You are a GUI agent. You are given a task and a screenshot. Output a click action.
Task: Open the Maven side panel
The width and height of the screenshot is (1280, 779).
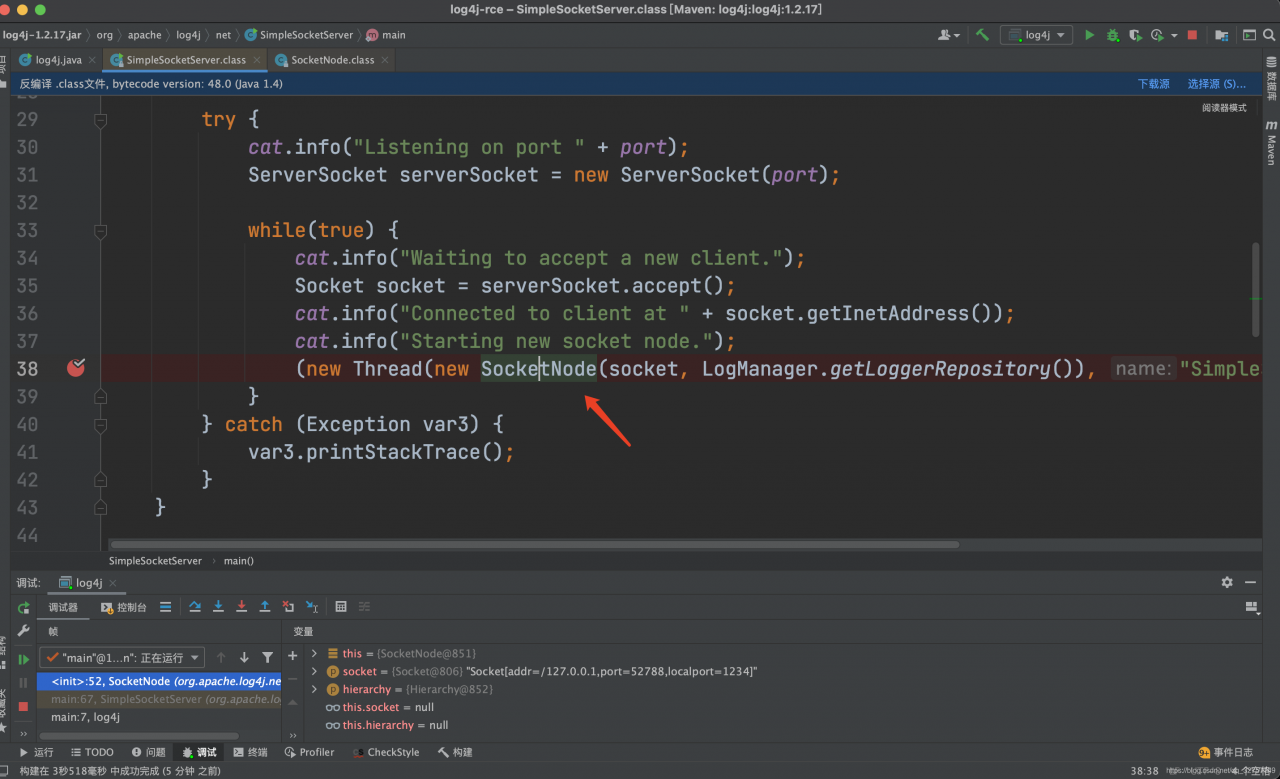pos(1271,143)
